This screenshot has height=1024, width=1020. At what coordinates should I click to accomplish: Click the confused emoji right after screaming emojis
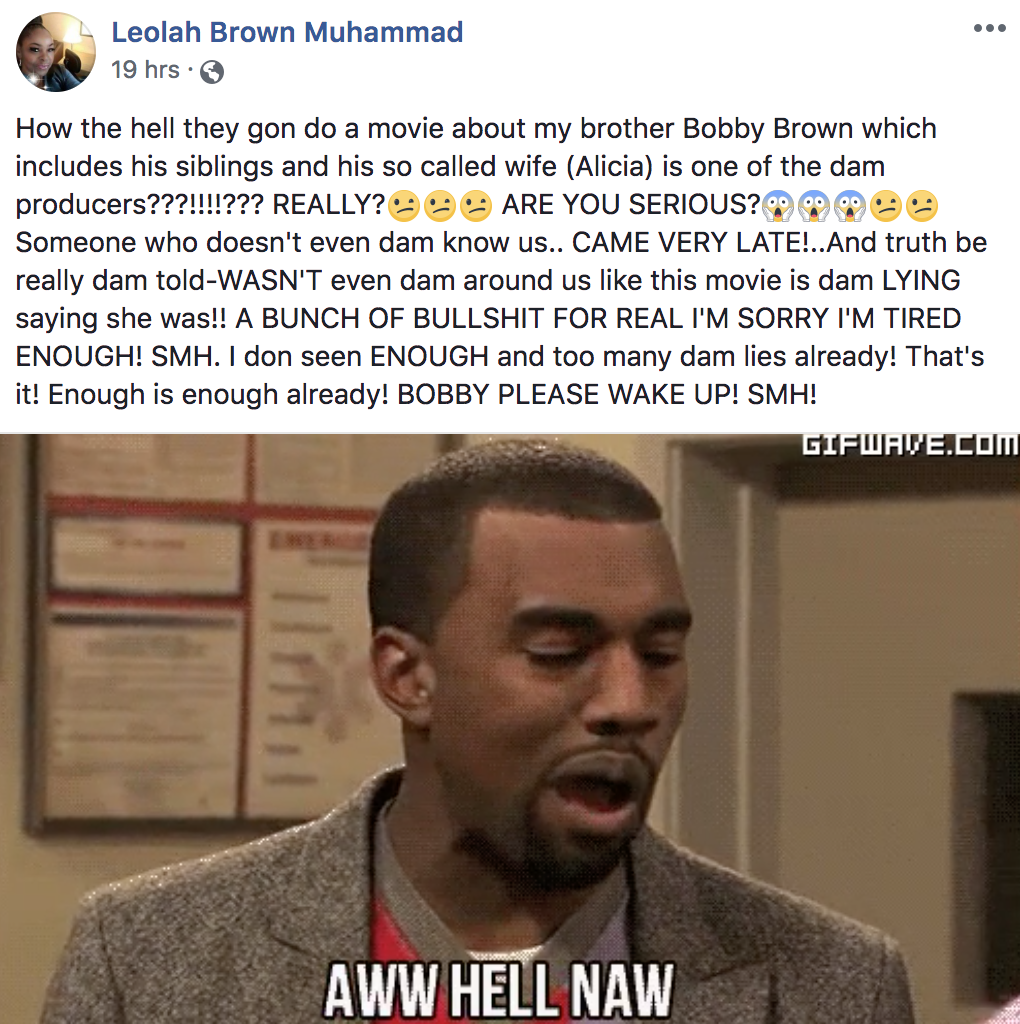click(x=885, y=206)
